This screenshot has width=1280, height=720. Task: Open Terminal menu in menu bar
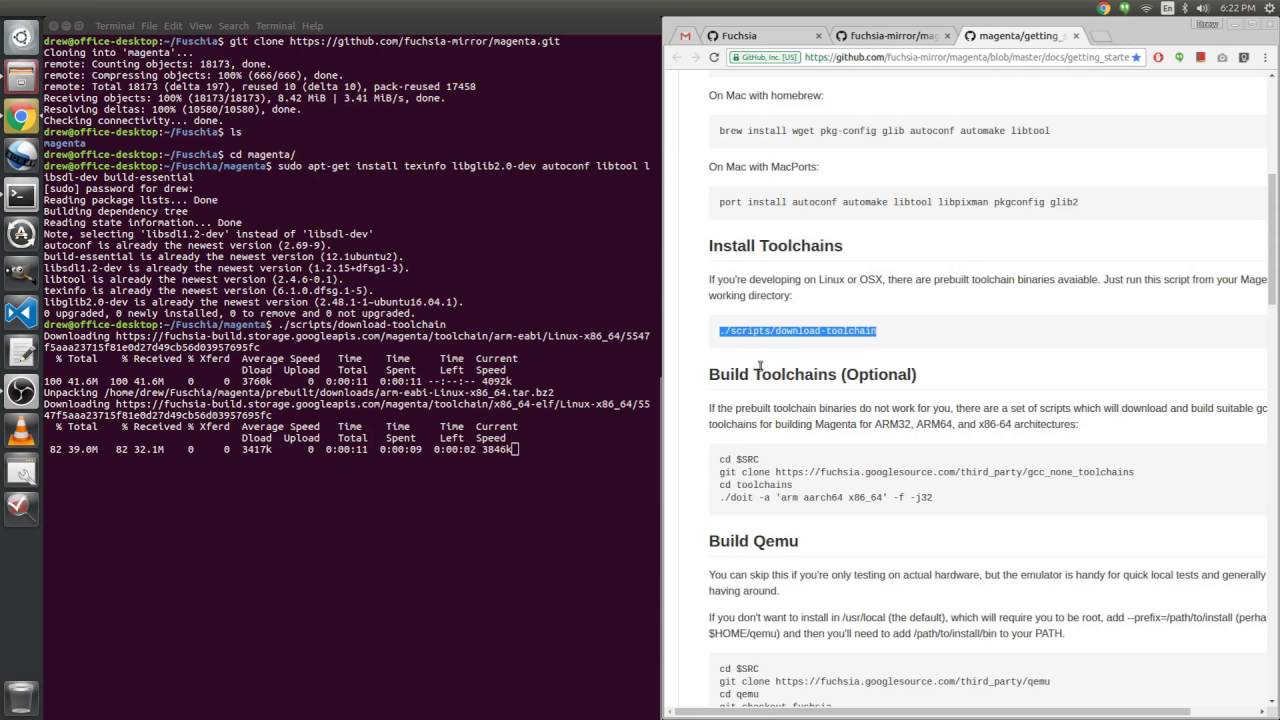277,26
